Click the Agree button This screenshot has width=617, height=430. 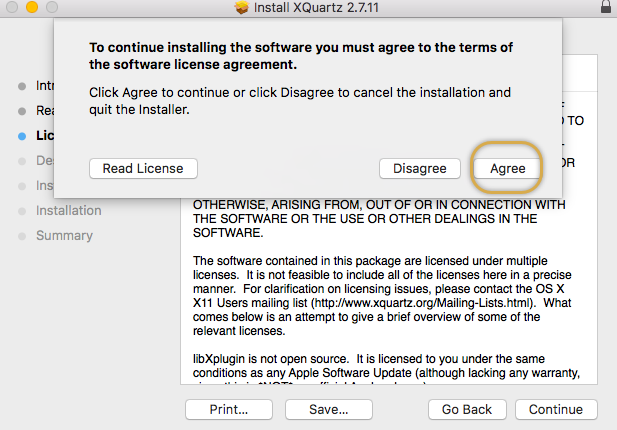(x=507, y=168)
